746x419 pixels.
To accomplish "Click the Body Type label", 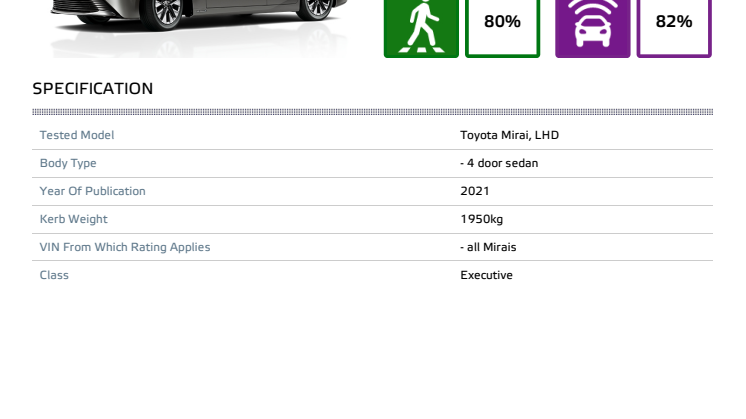I will [x=68, y=163].
